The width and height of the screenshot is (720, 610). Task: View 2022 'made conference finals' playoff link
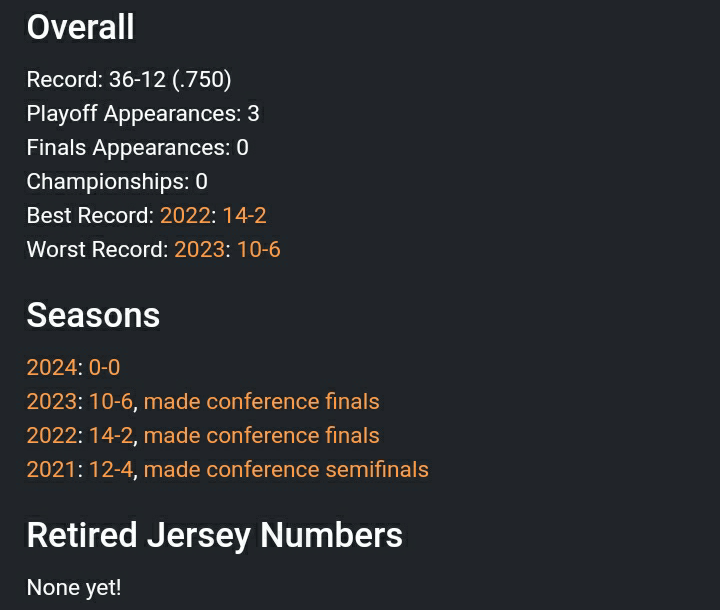[262, 436]
